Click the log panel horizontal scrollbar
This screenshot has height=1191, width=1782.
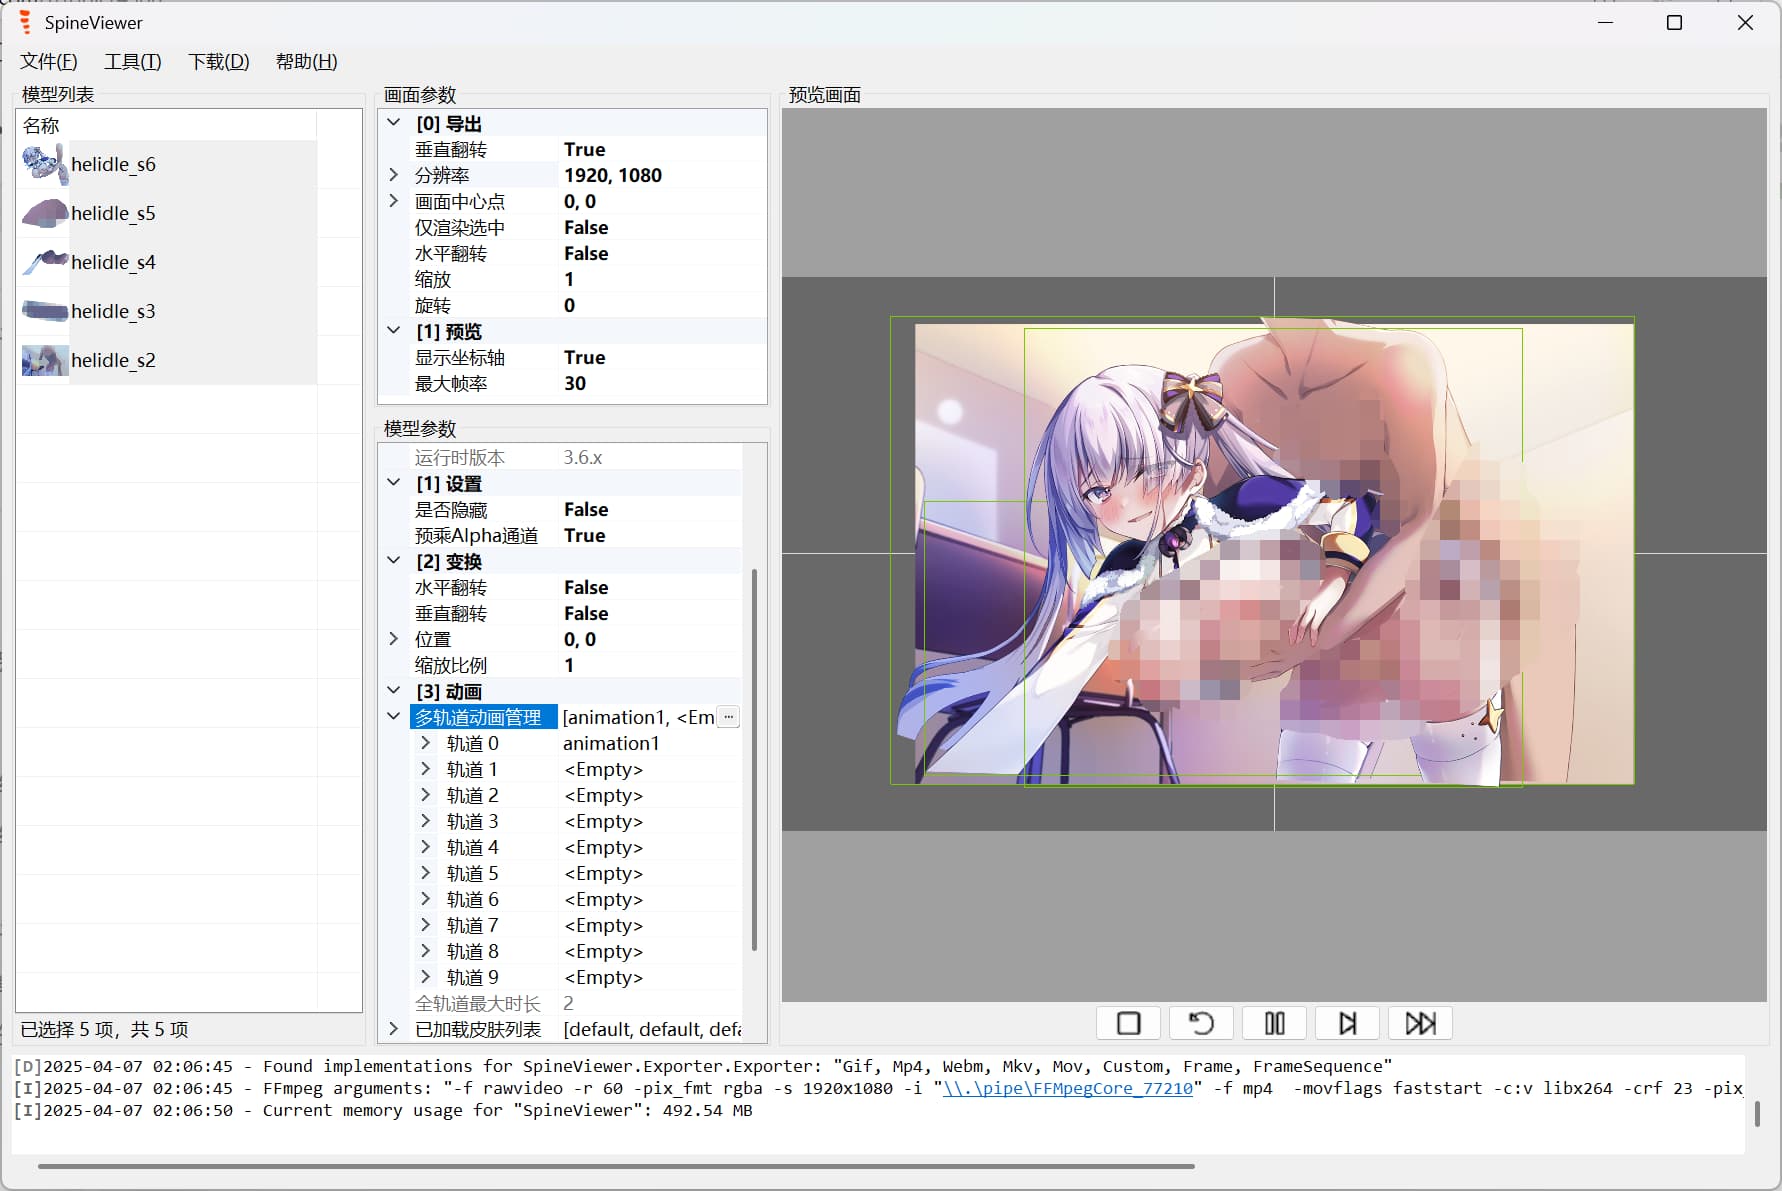616,1165
